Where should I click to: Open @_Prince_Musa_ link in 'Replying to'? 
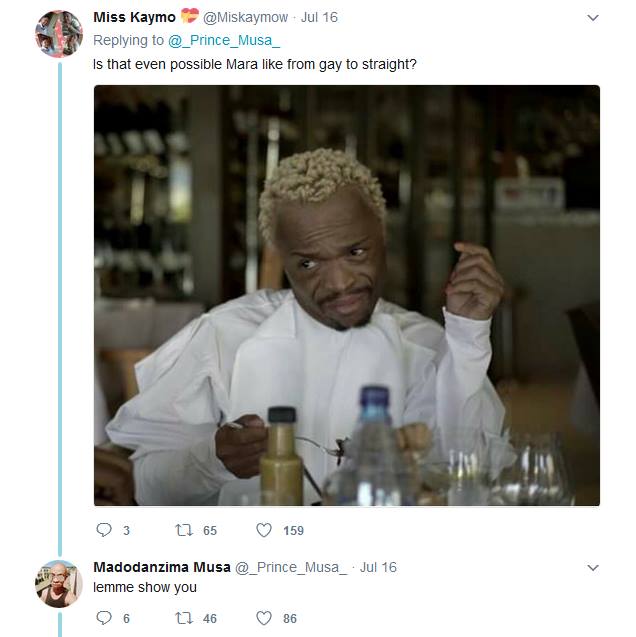[224, 41]
